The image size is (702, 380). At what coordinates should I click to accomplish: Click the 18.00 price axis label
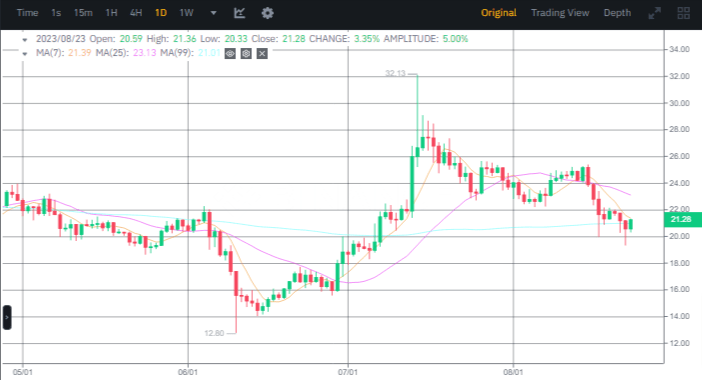click(679, 263)
